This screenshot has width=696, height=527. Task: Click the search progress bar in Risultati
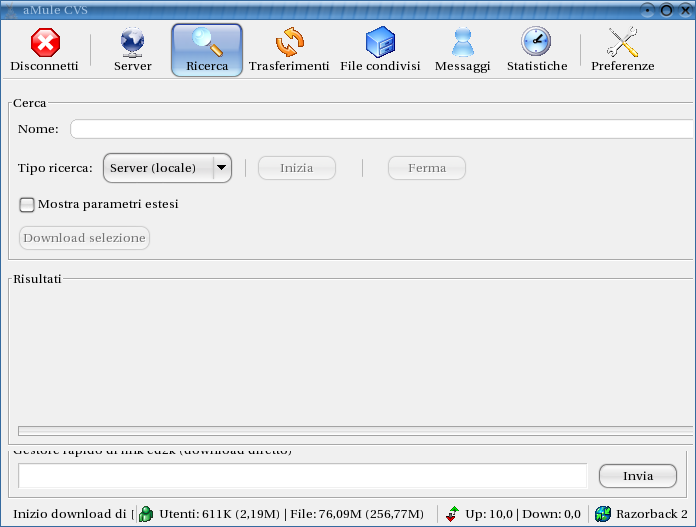[x=352, y=431]
